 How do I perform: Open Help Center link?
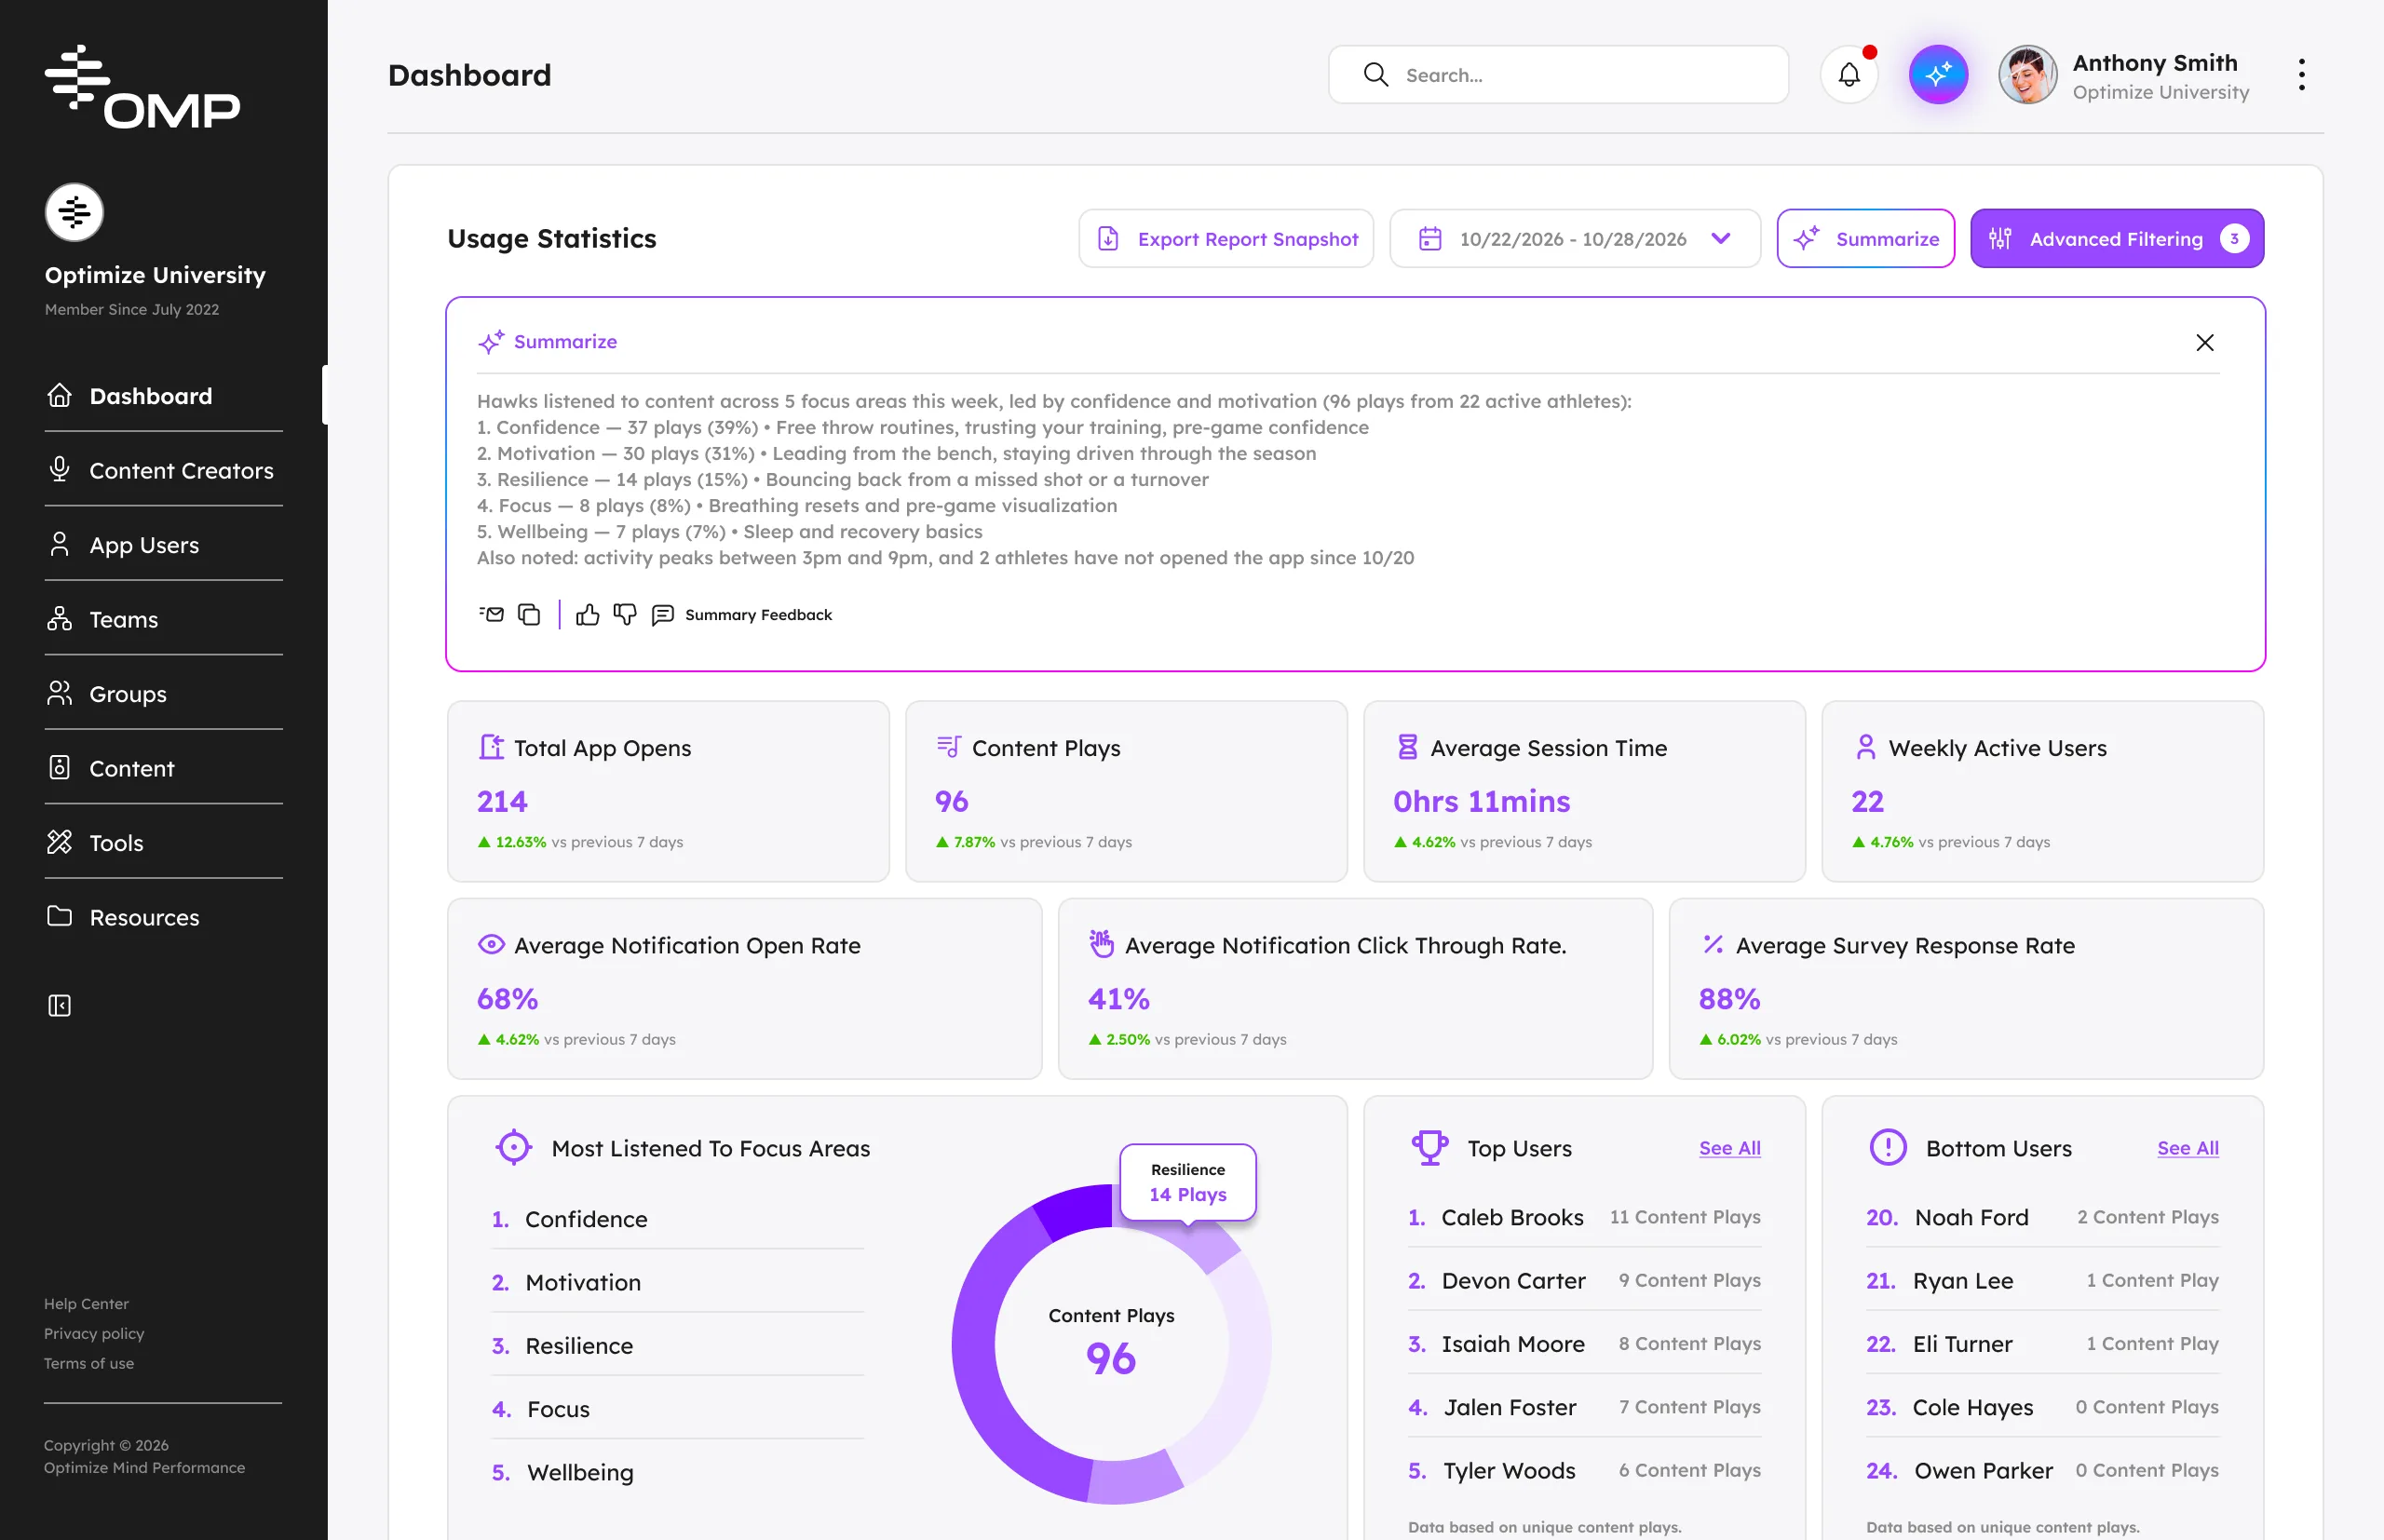point(86,1304)
